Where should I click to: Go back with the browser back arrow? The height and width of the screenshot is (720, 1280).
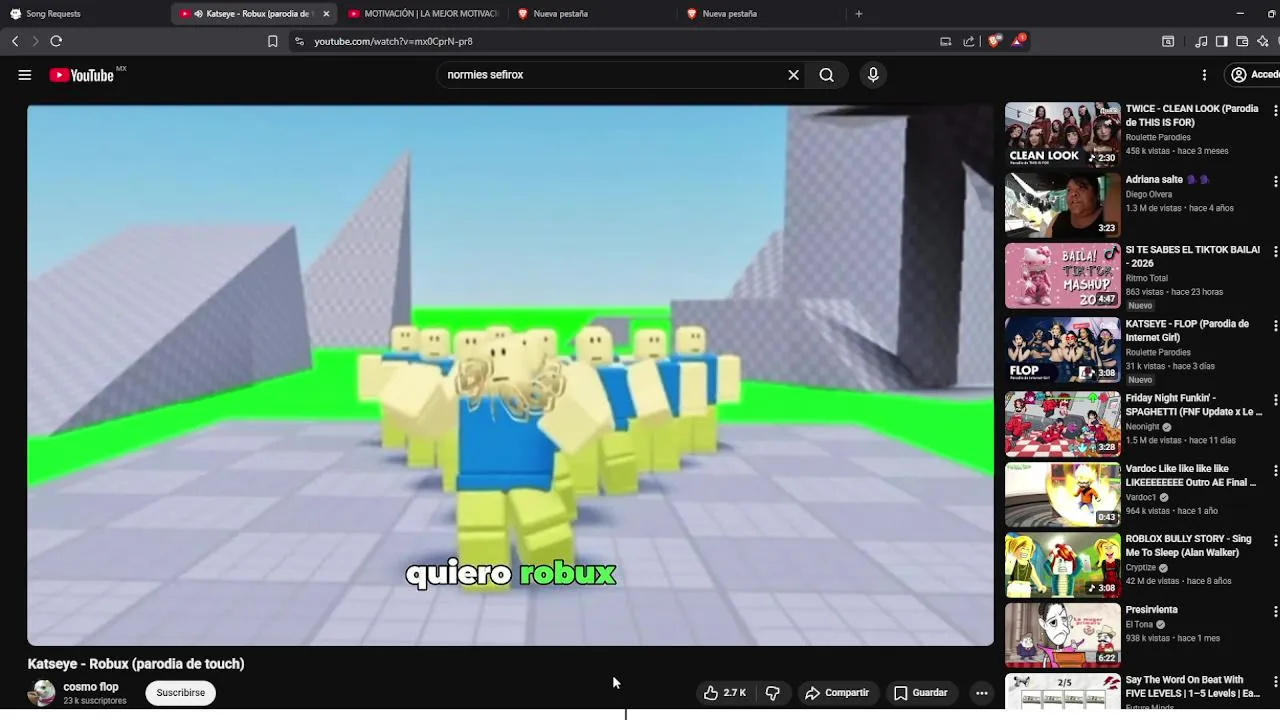(15, 41)
